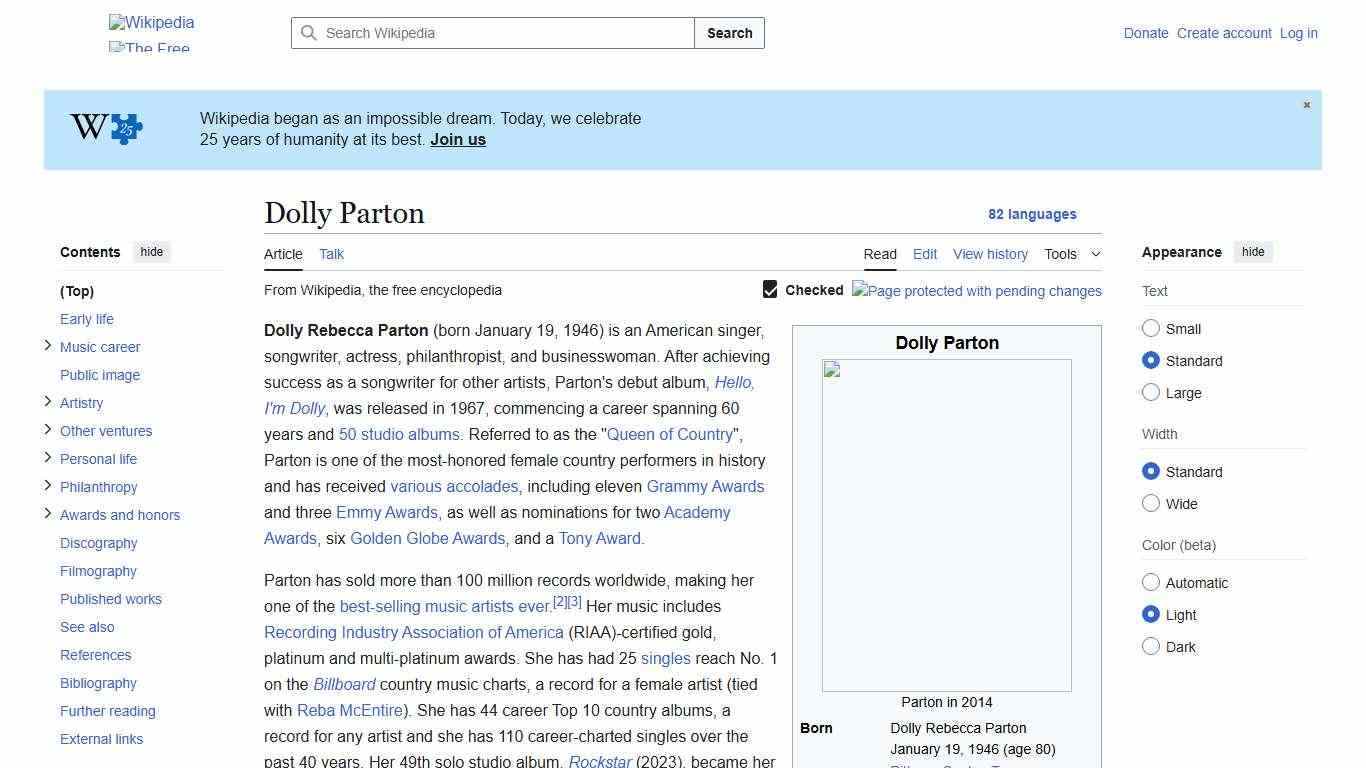Expand the Music career contents section
This screenshot has width=1366, height=768.
(48, 345)
